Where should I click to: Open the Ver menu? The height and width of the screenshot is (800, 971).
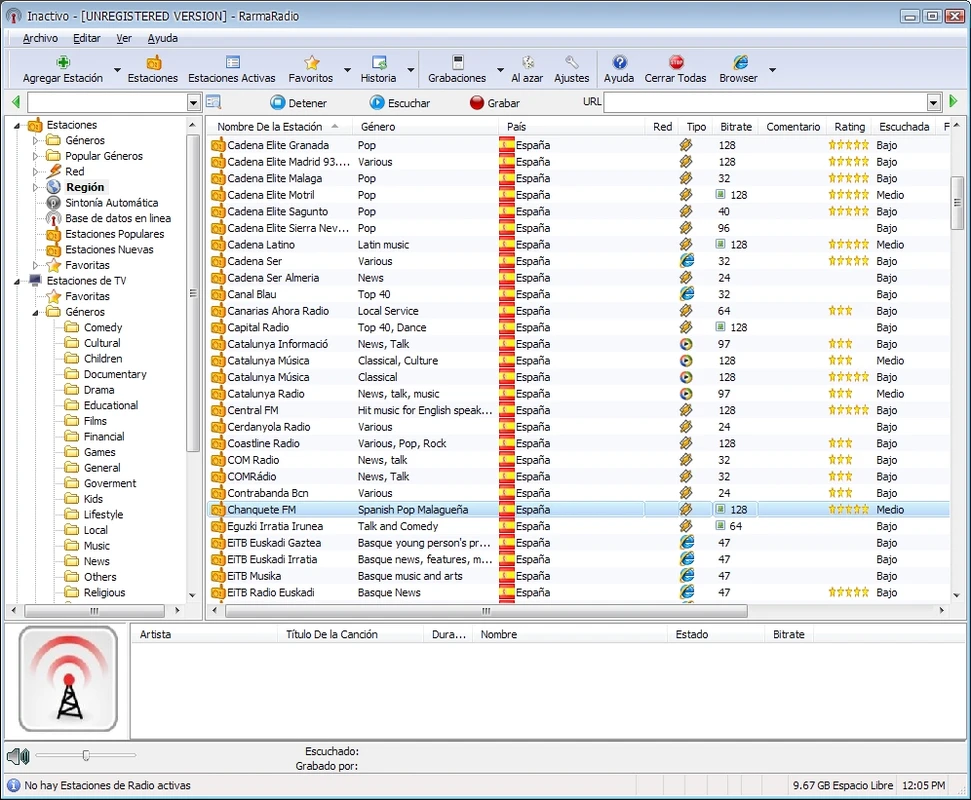[x=124, y=38]
